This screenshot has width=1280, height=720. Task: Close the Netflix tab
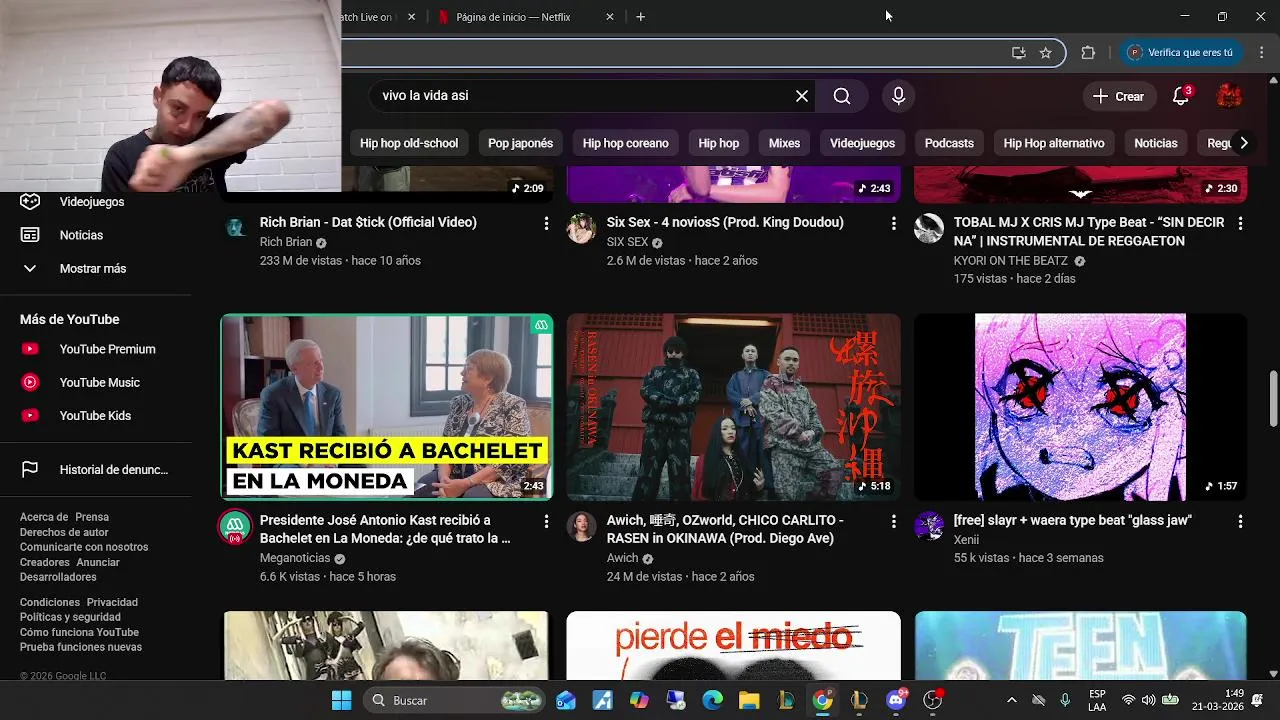click(x=610, y=17)
